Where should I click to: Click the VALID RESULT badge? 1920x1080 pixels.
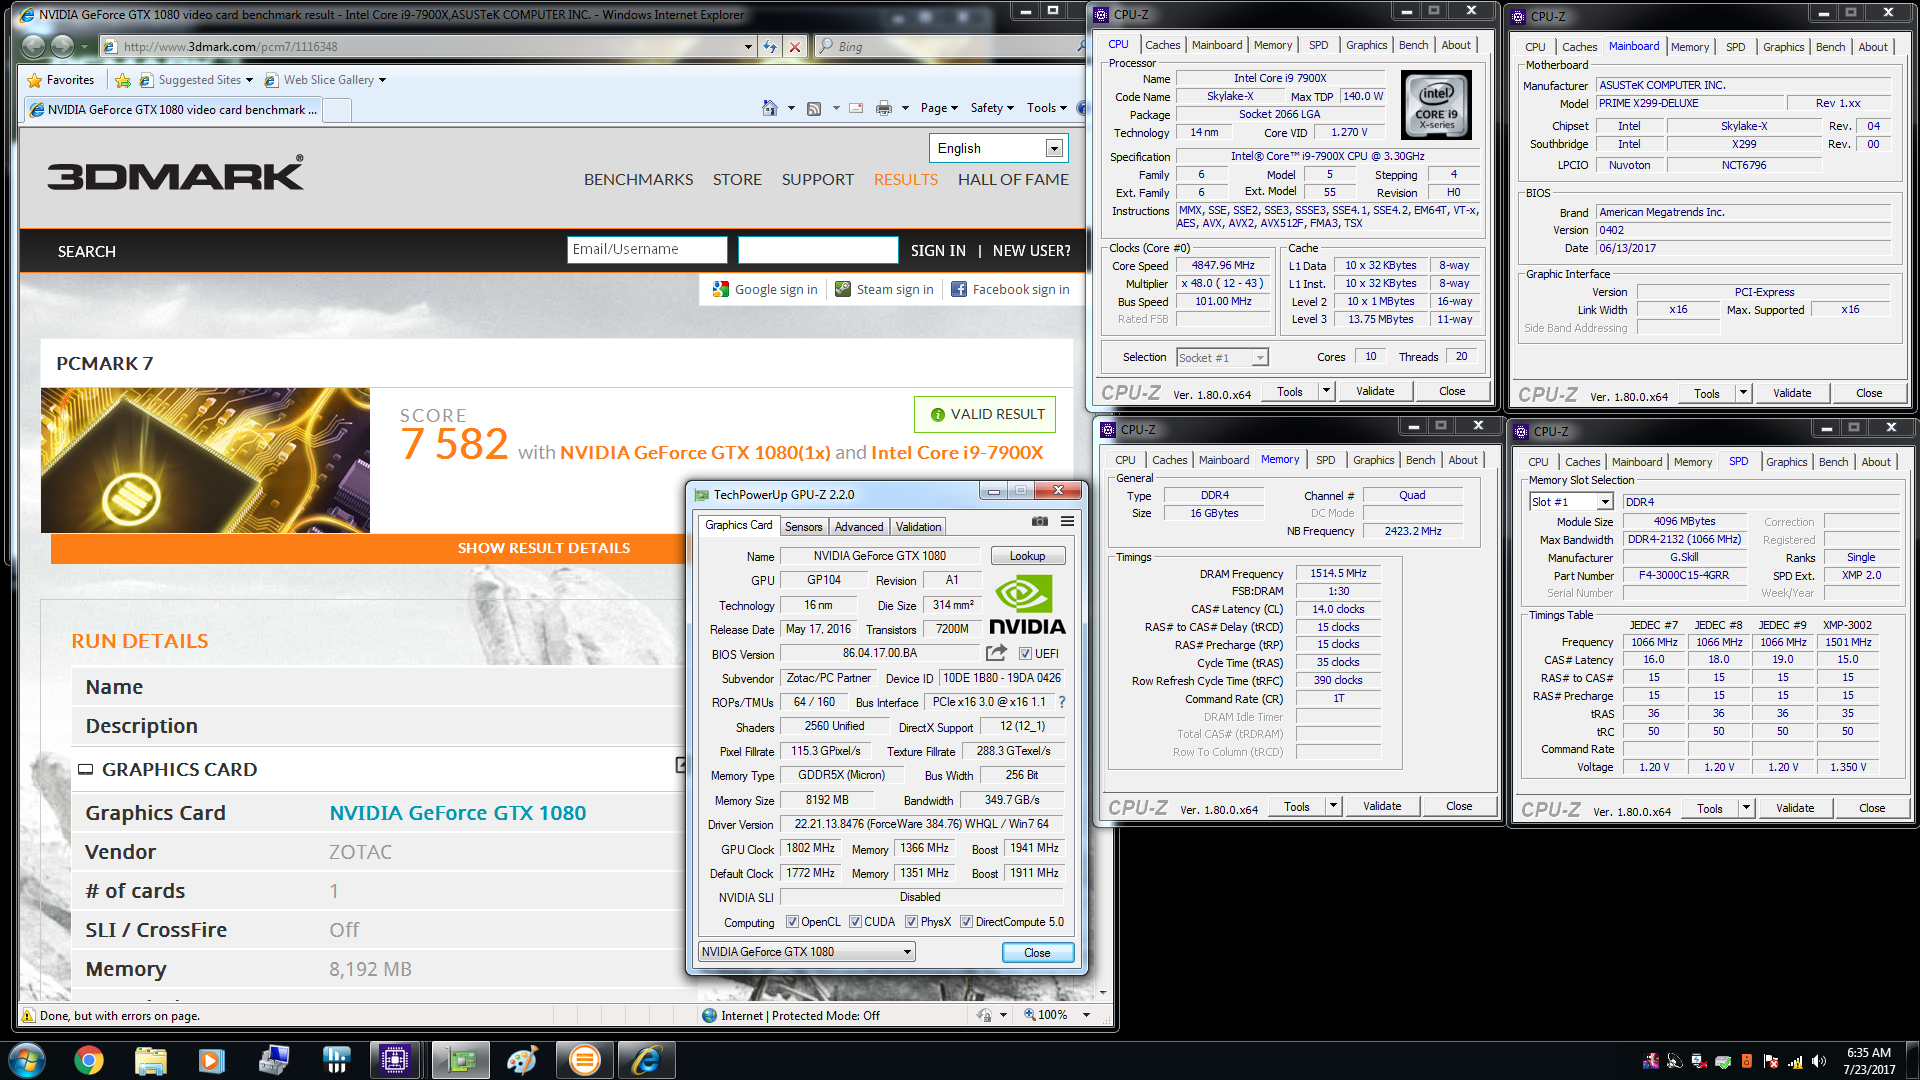[985, 414]
